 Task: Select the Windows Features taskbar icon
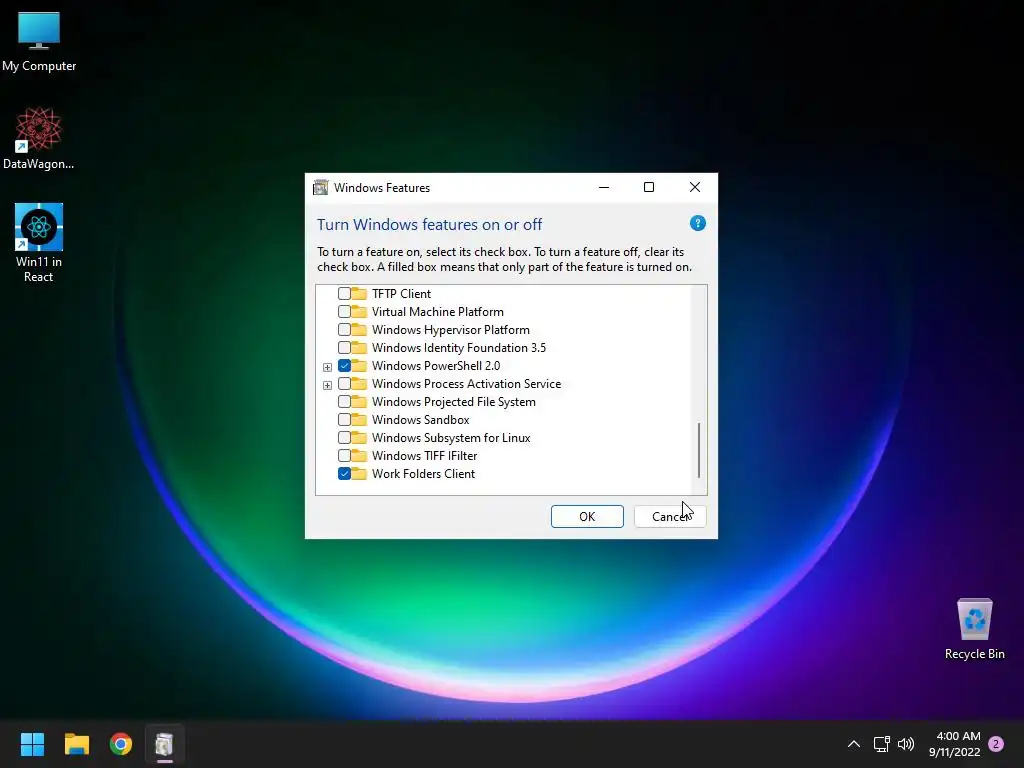point(165,744)
